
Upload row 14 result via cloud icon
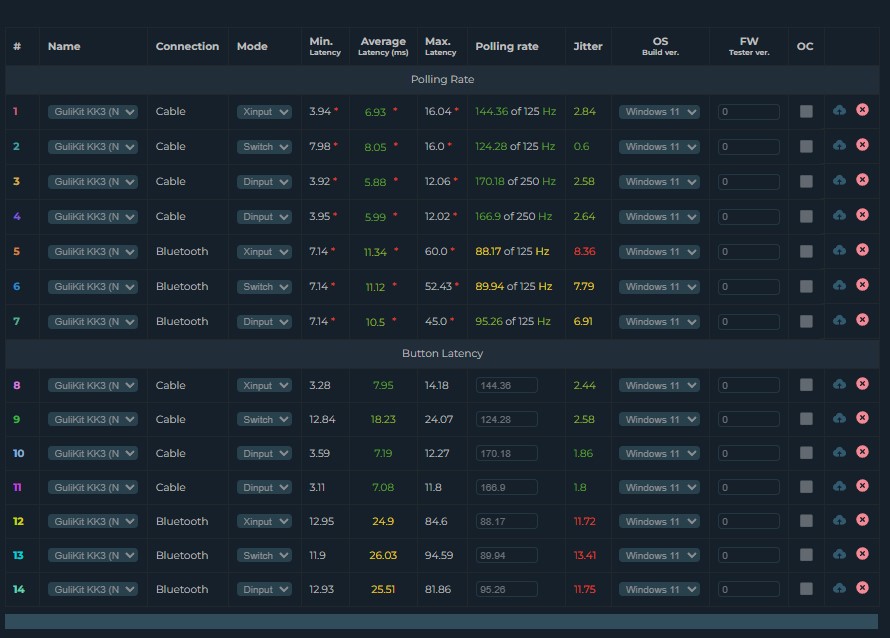[x=839, y=589]
